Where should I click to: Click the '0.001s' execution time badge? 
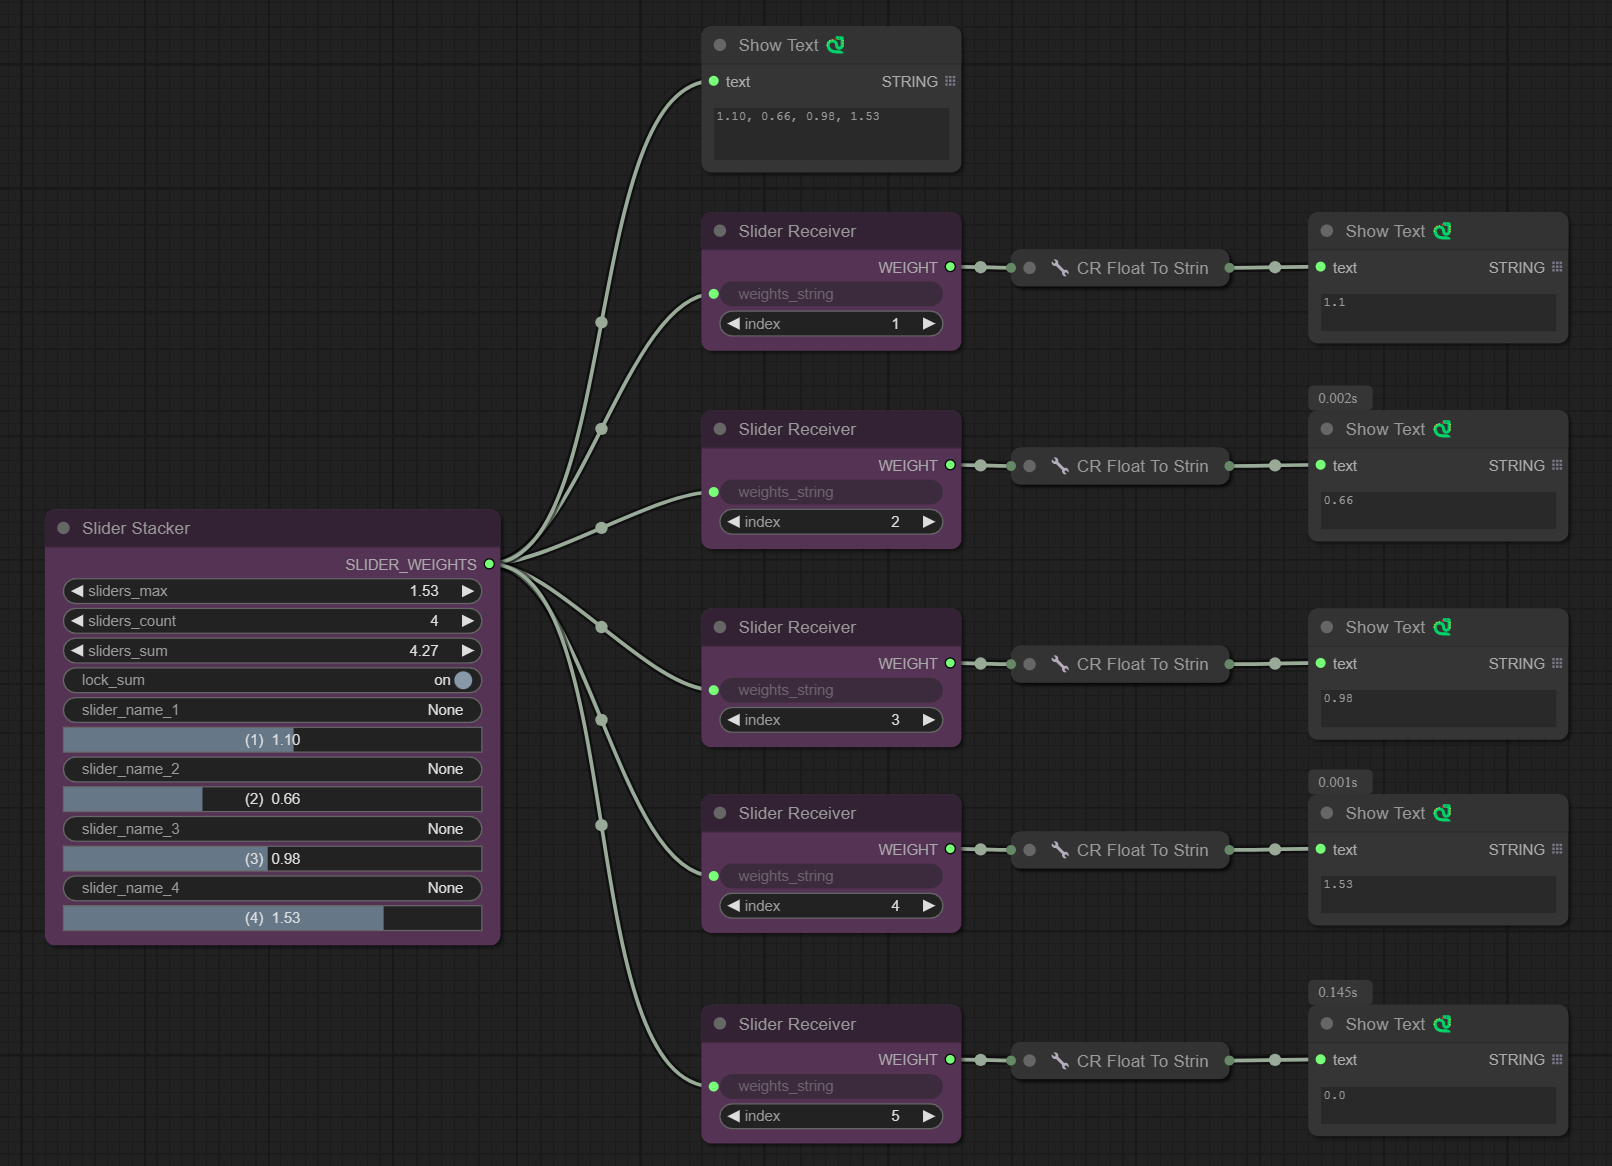coord(1338,782)
